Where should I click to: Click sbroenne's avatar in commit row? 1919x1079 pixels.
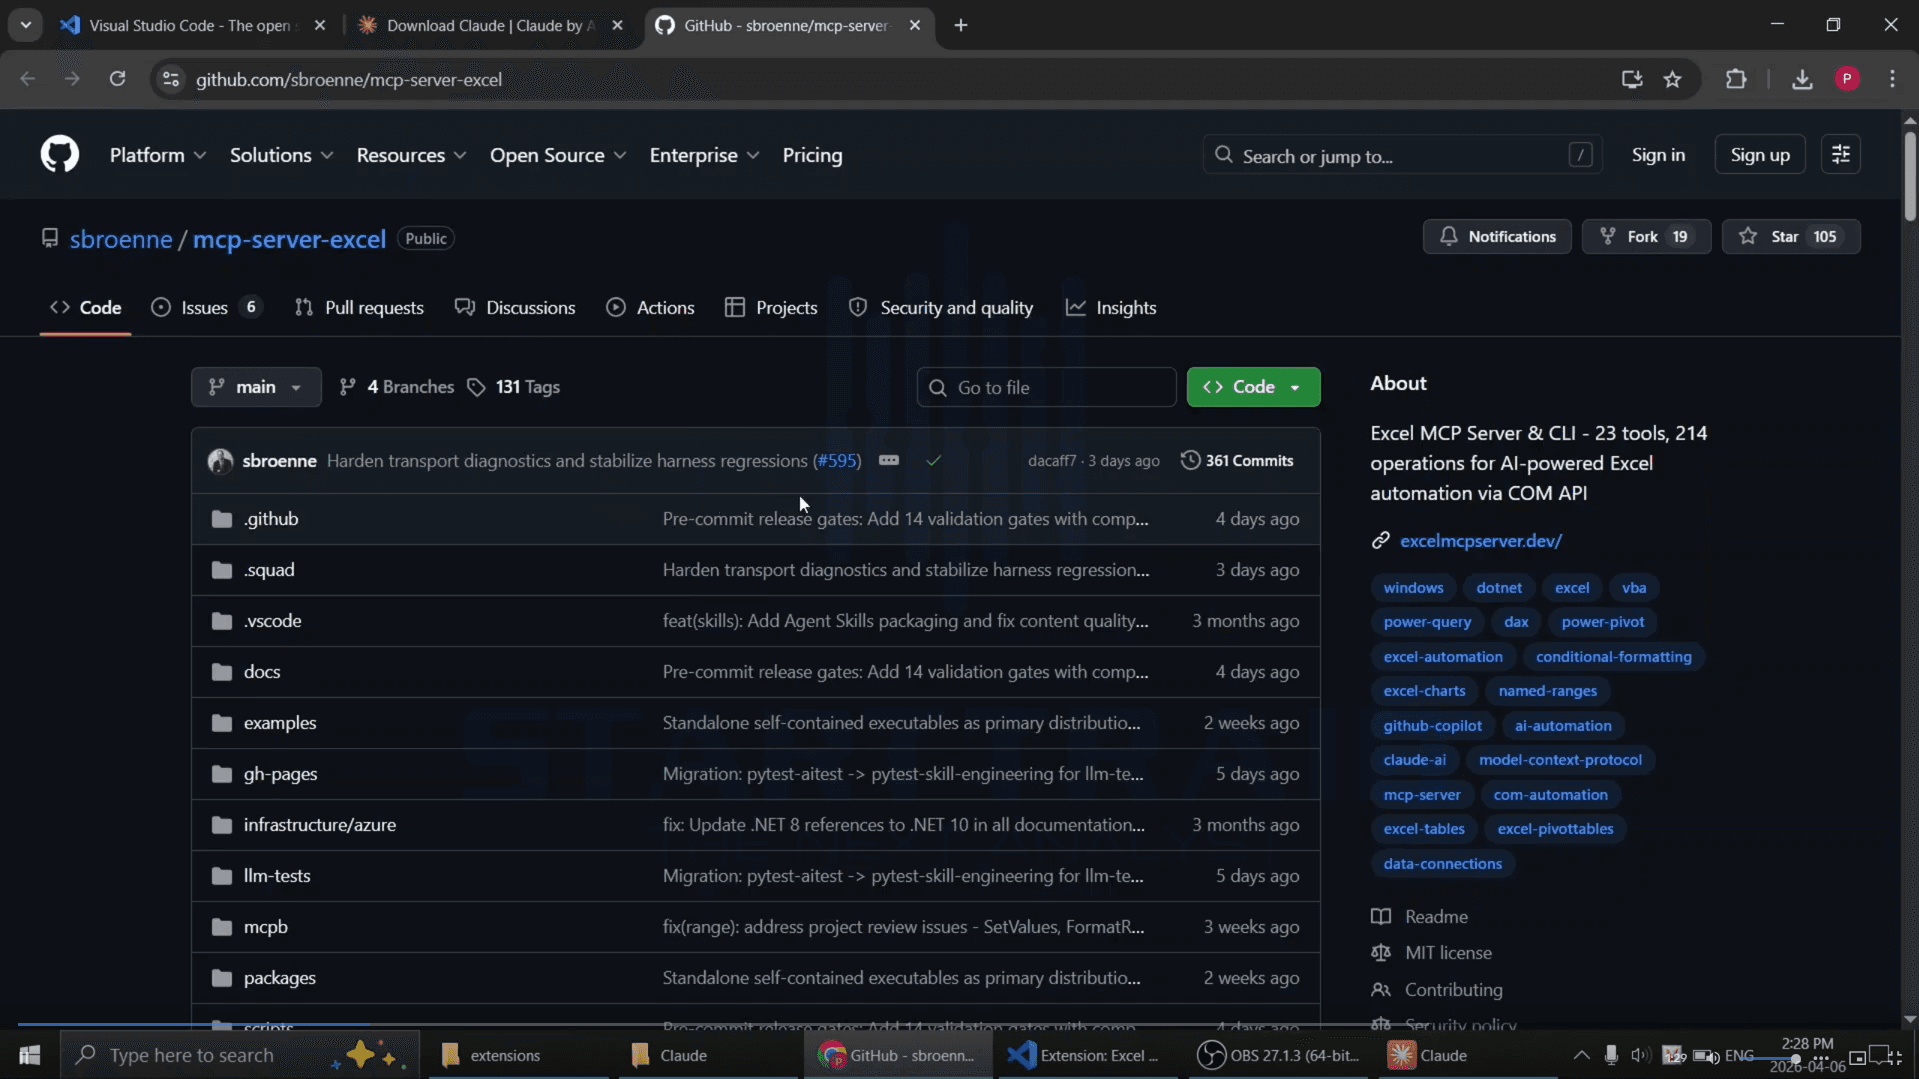220,461
